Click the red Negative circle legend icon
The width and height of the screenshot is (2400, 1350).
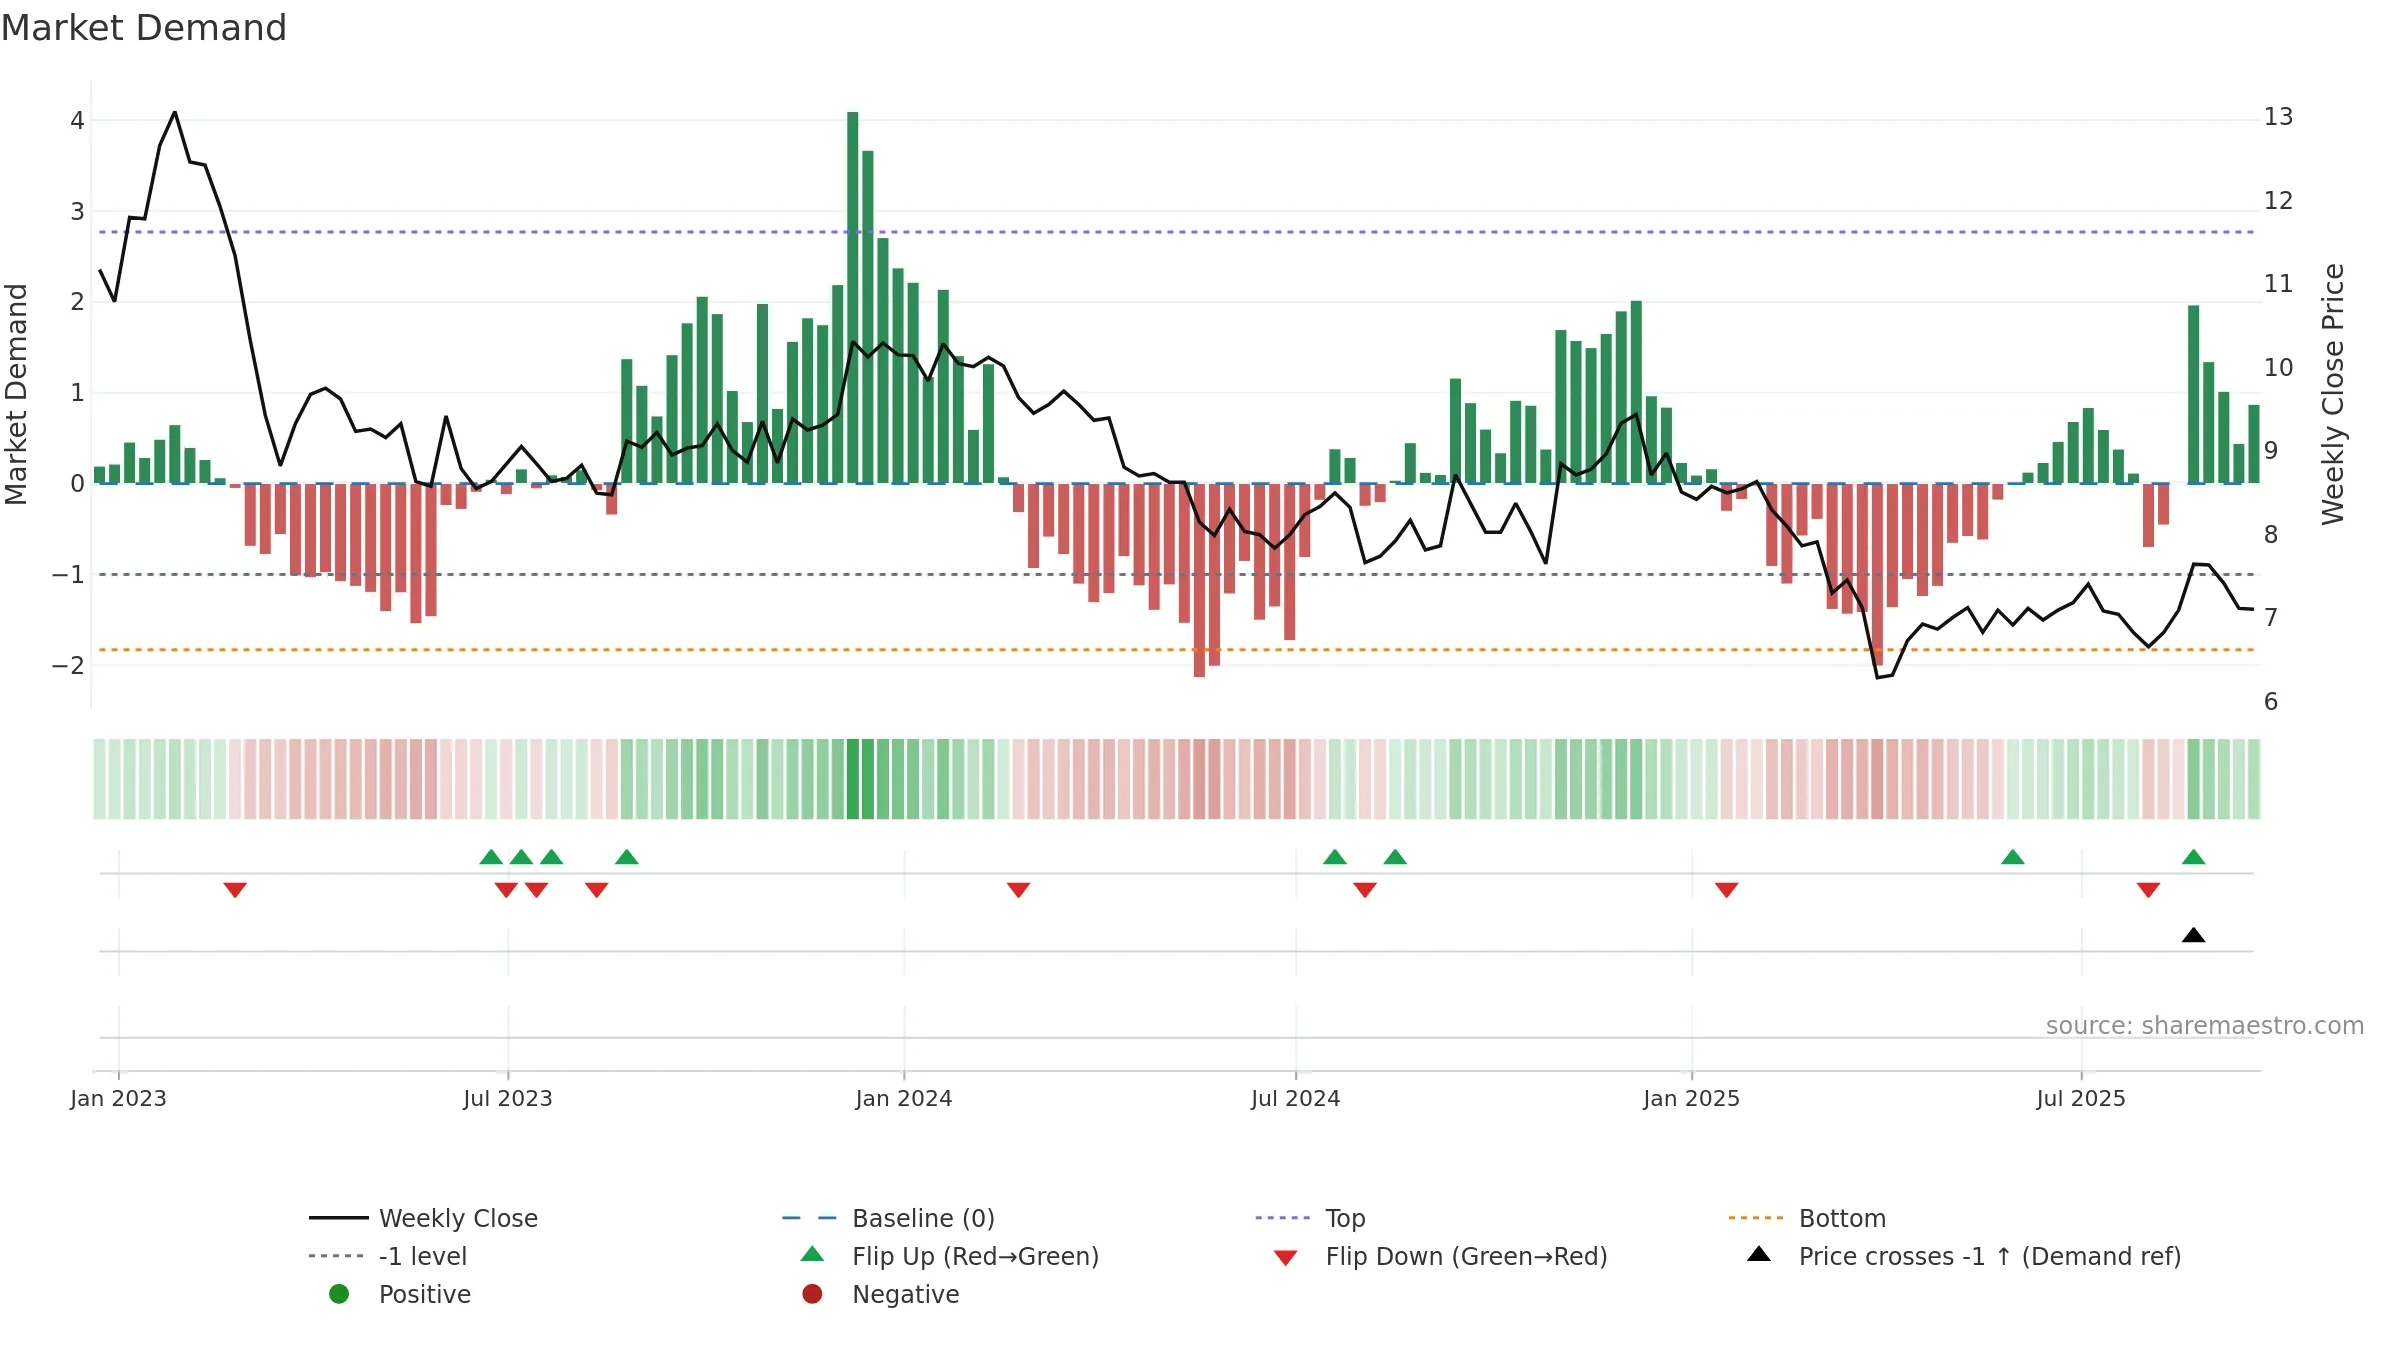tap(812, 1294)
